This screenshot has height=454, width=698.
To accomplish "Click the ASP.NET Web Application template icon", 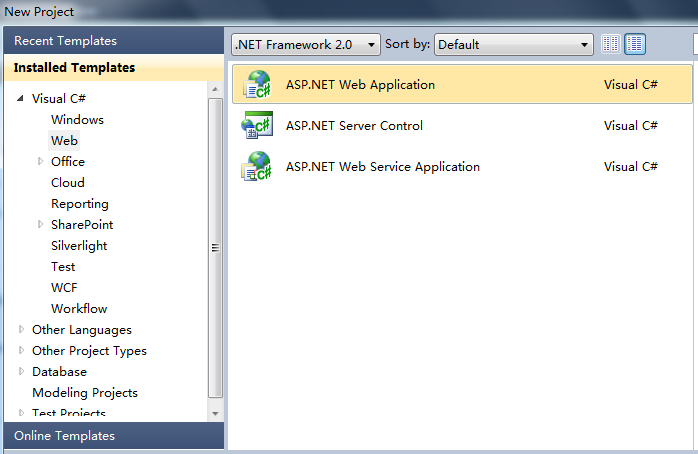I will click(257, 85).
